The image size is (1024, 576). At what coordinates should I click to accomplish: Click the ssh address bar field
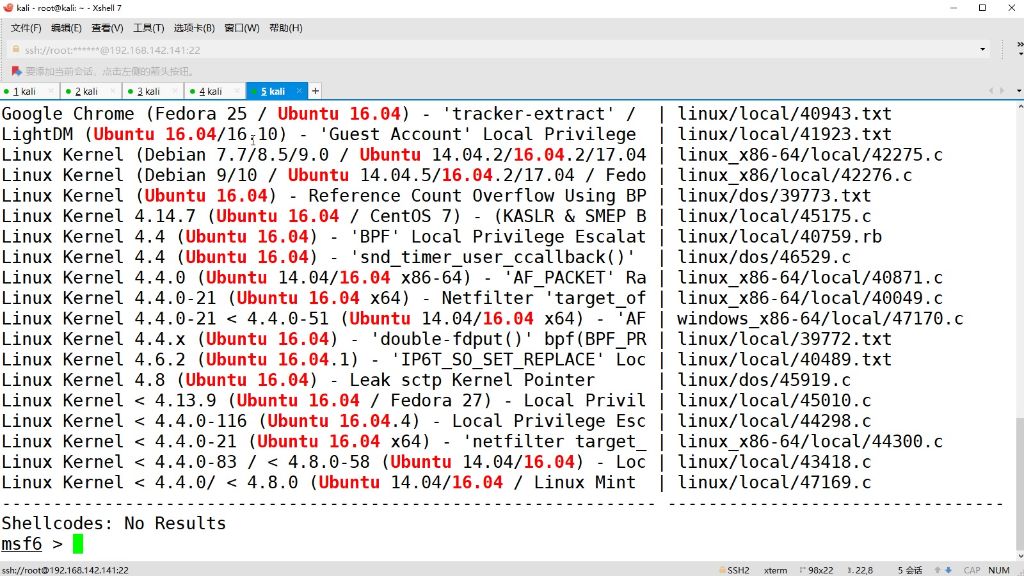point(496,50)
